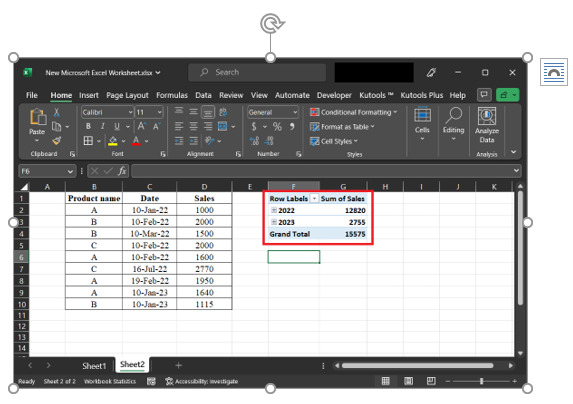Click the Merge & Center icon

tap(223, 126)
